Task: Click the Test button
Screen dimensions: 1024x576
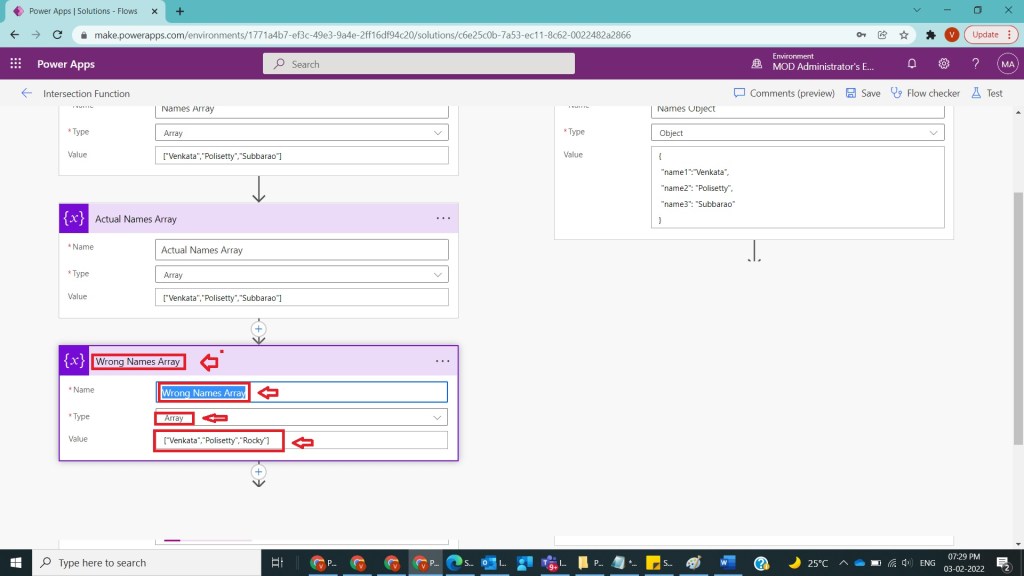Action: [986, 93]
